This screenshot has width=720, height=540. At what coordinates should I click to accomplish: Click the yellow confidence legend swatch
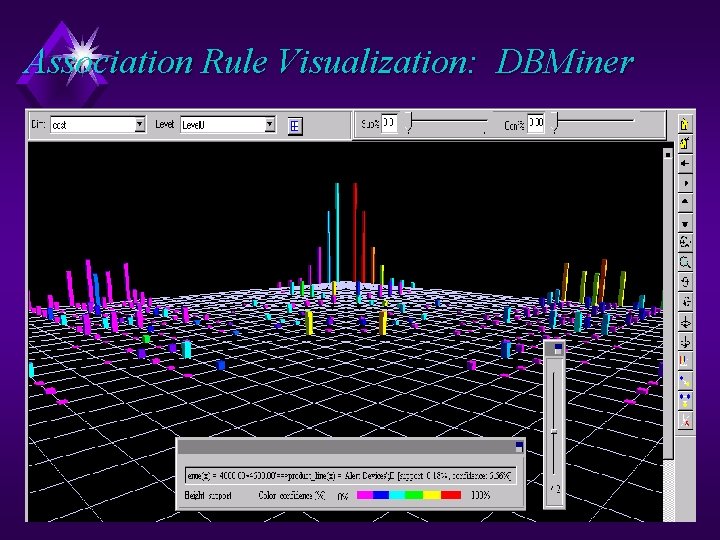coord(432,495)
